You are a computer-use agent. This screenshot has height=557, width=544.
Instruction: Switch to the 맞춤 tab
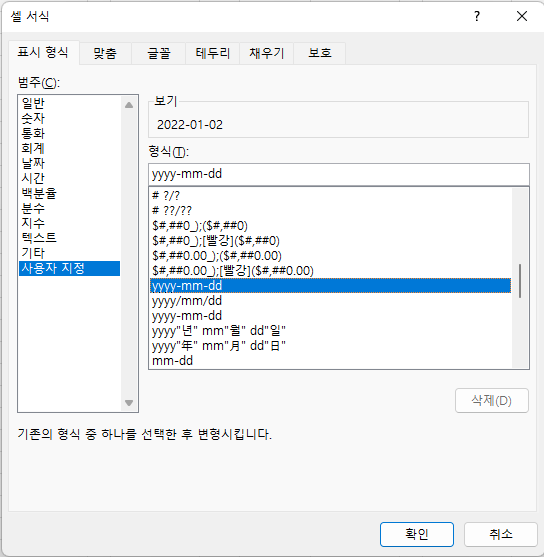point(105,53)
